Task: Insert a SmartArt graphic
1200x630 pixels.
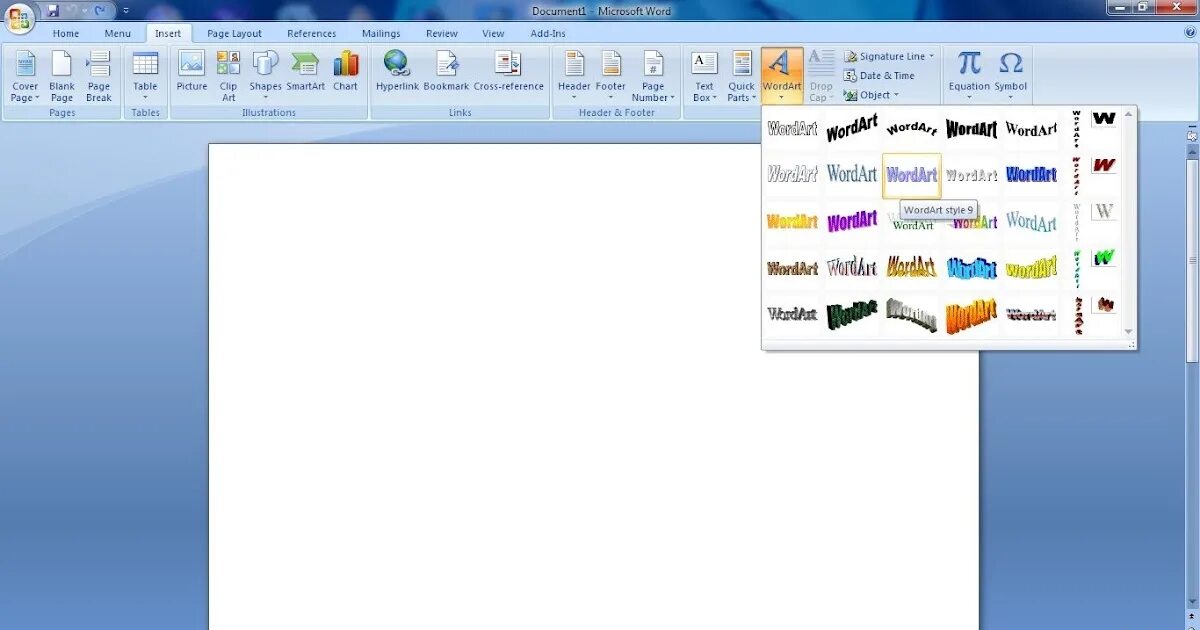Action: tap(305, 72)
